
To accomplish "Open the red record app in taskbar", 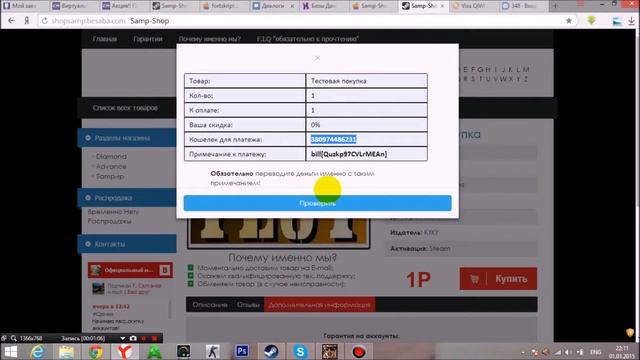I will [359, 351].
